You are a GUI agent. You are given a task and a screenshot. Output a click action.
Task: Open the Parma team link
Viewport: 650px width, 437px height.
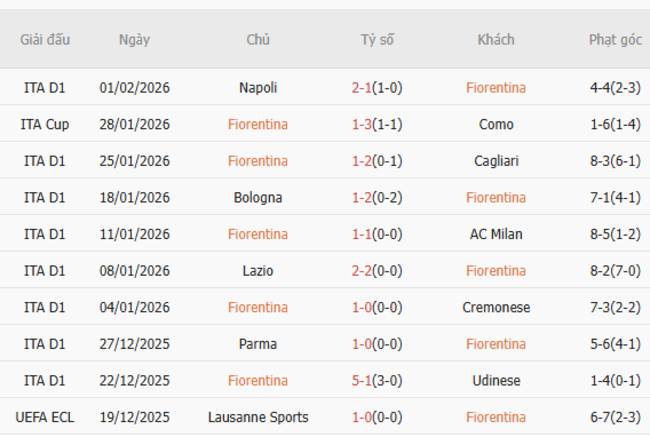[x=258, y=344]
